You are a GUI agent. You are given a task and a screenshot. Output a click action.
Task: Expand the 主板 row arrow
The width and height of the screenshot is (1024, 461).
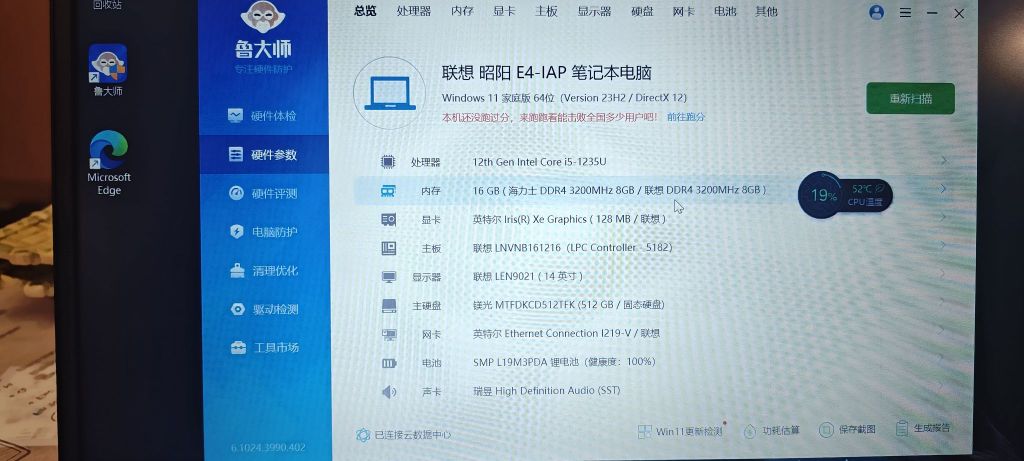click(x=944, y=245)
